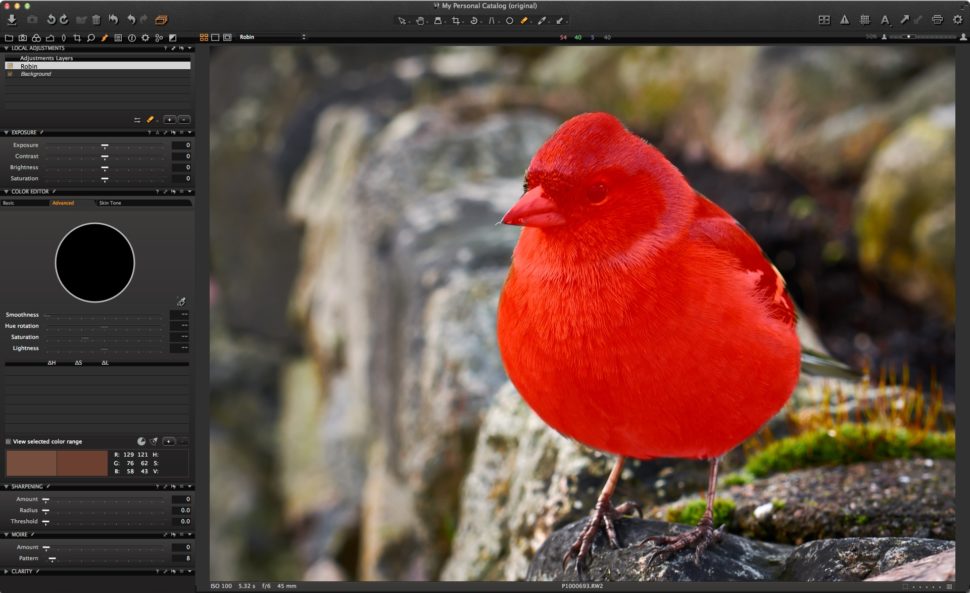The image size is (970, 593).
Task: Select the color picker in the Color Editor
Action: pyautogui.click(x=180, y=302)
